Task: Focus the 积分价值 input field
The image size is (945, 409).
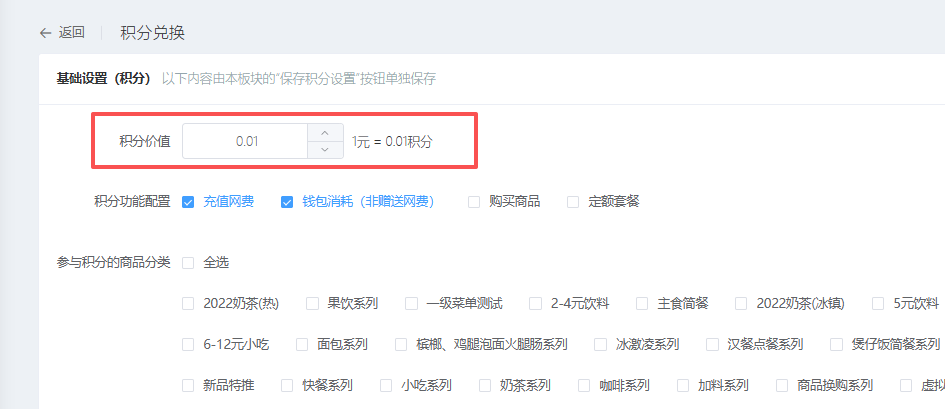Action: pyautogui.click(x=246, y=142)
